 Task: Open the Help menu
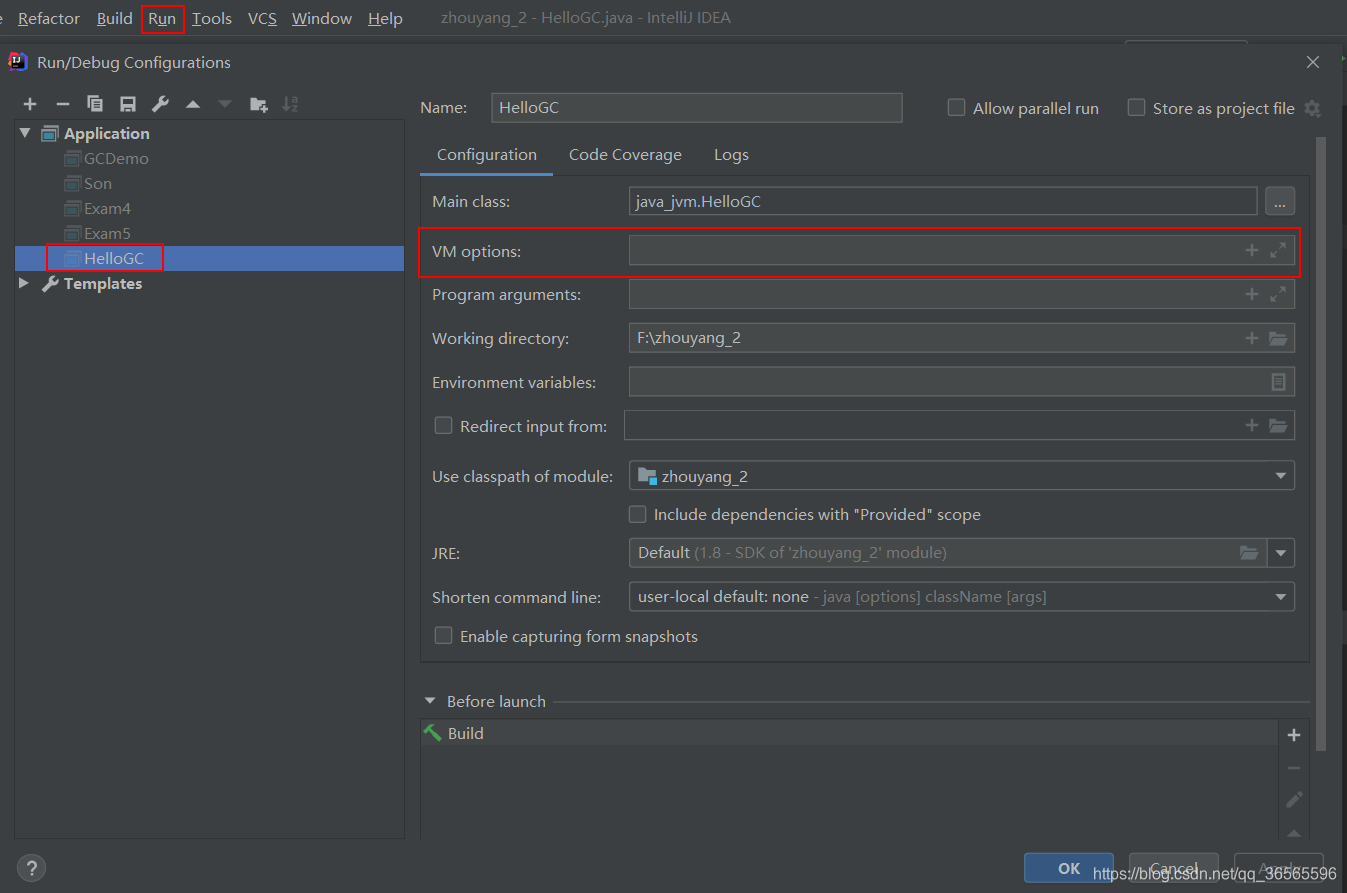[385, 18]
